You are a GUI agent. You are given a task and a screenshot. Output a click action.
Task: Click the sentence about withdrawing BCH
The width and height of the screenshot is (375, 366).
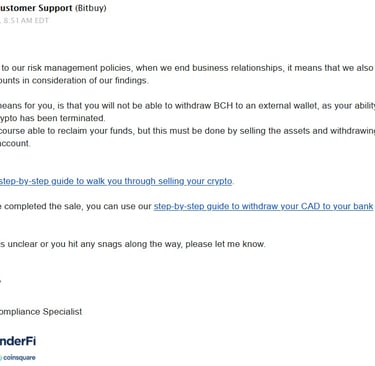[187, 106]
